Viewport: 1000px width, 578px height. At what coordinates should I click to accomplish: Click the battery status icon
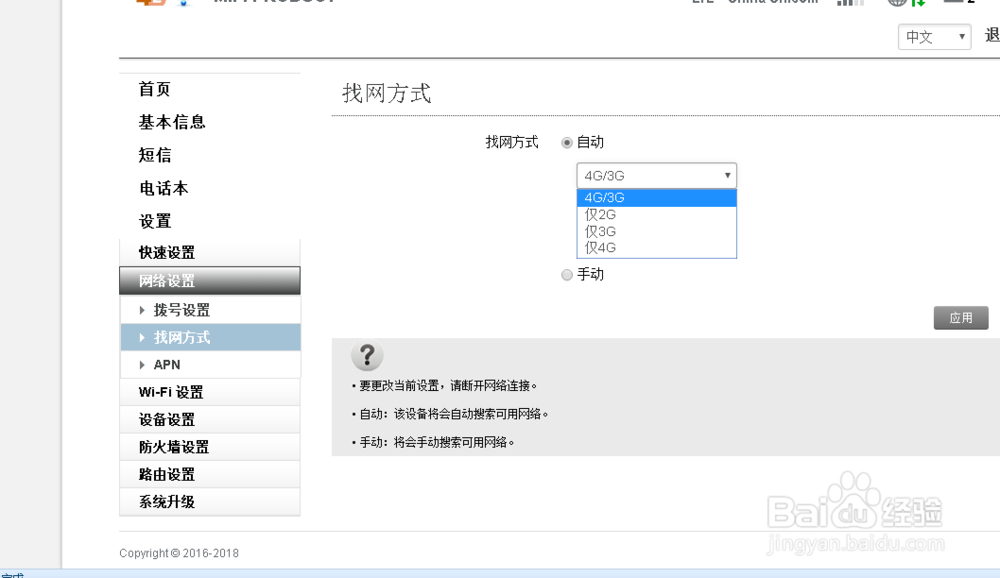[955, 3]
